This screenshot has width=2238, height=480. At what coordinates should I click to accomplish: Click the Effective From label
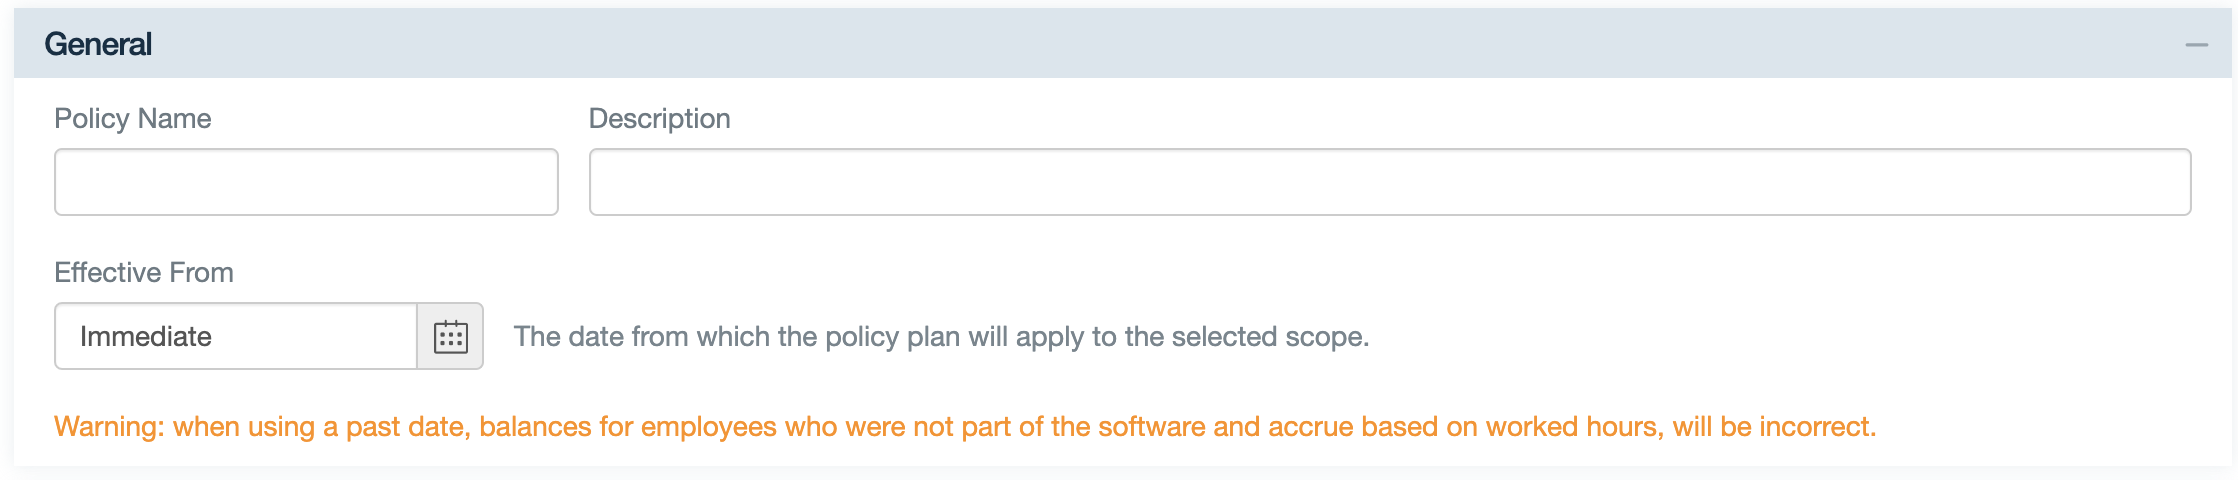click(144, 273)
